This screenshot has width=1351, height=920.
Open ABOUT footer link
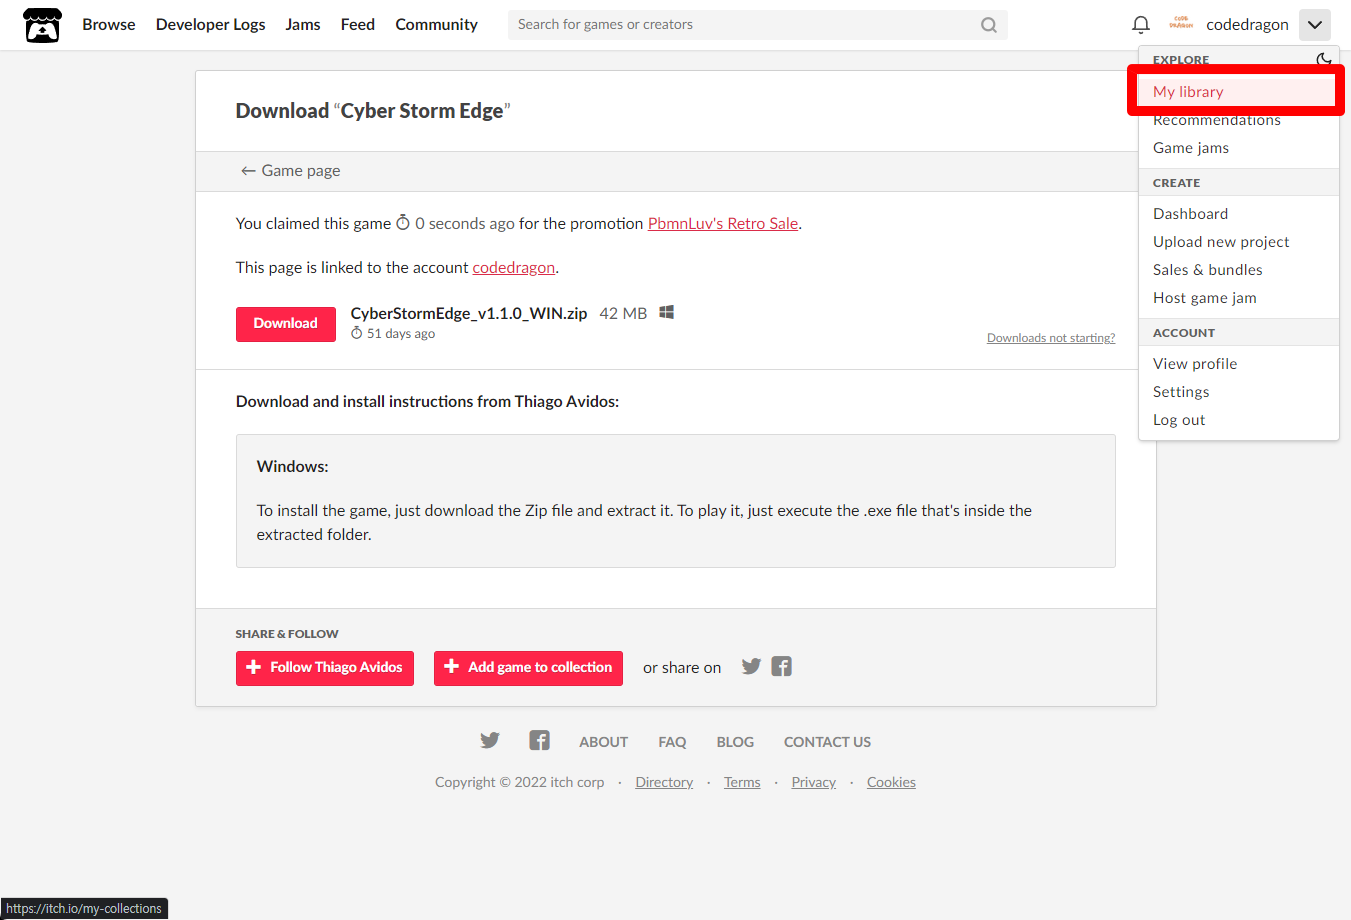coord(604,742)
